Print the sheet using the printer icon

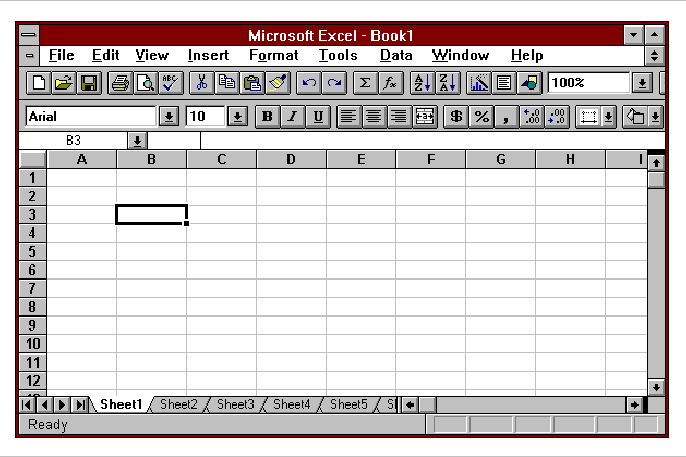pos(120,83)
